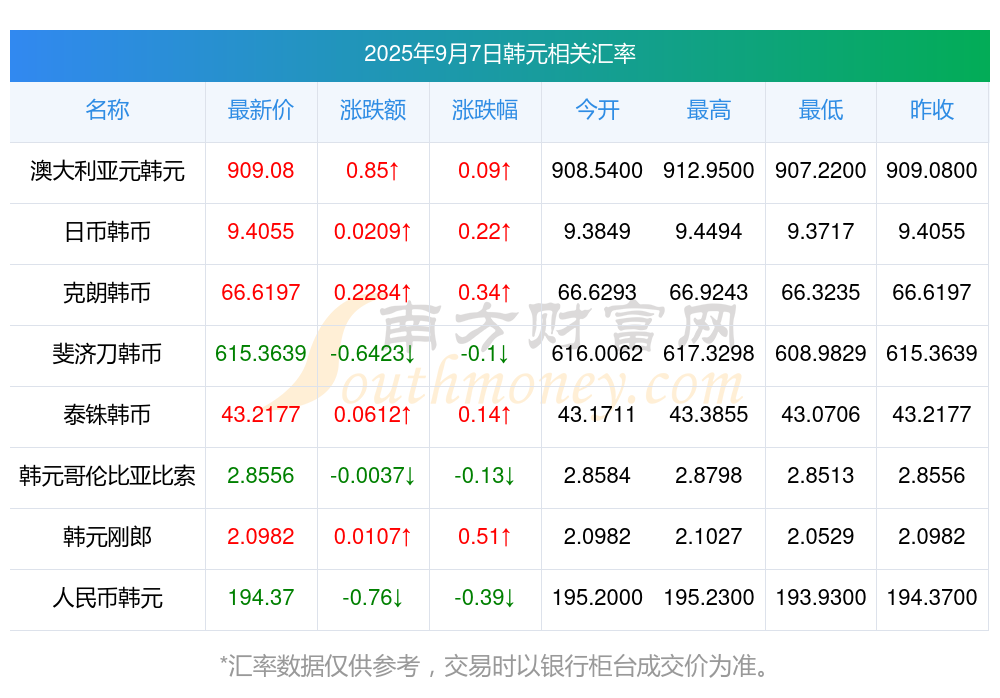
Task: Click the 涨跌额 column header
Action: tap(372, 110)
